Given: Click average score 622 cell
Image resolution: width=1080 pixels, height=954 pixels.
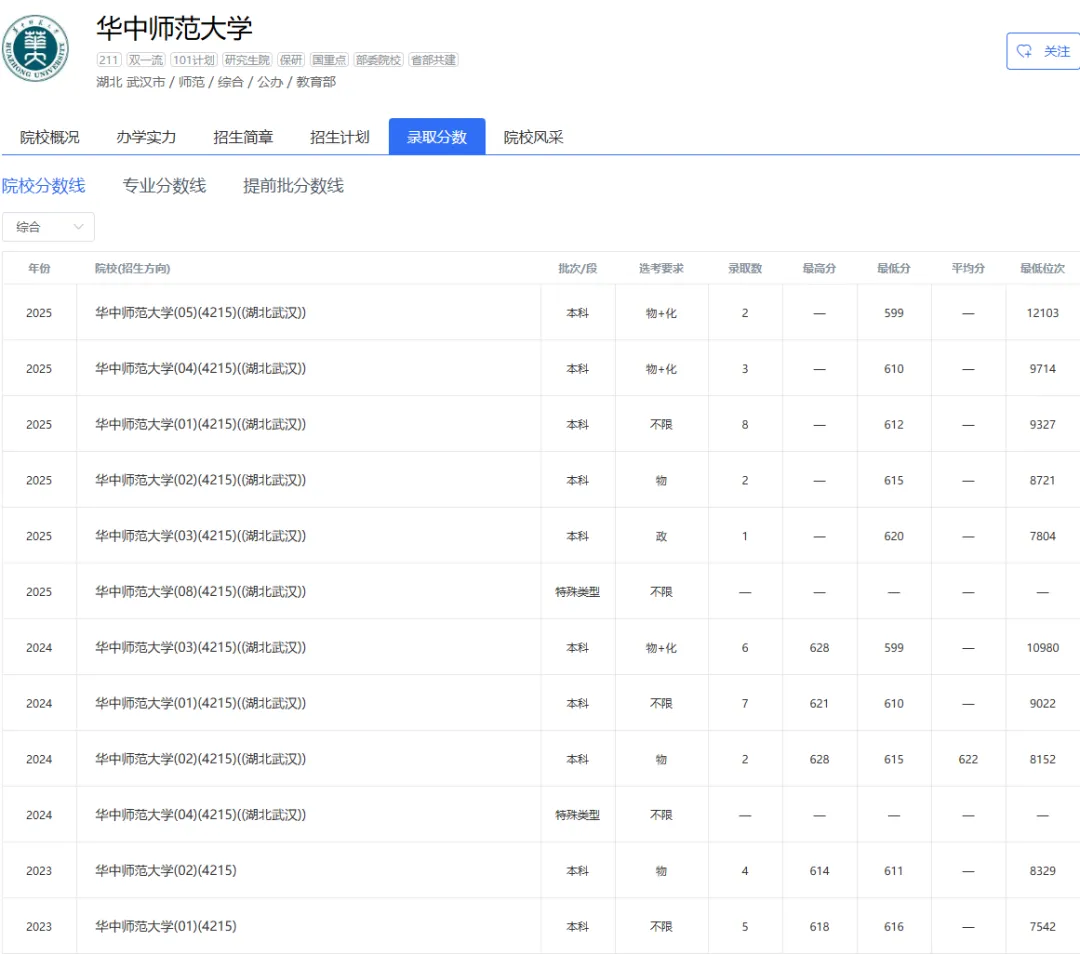Looking at the screenshot, I should pyautogui.click(x=968, y=759).
